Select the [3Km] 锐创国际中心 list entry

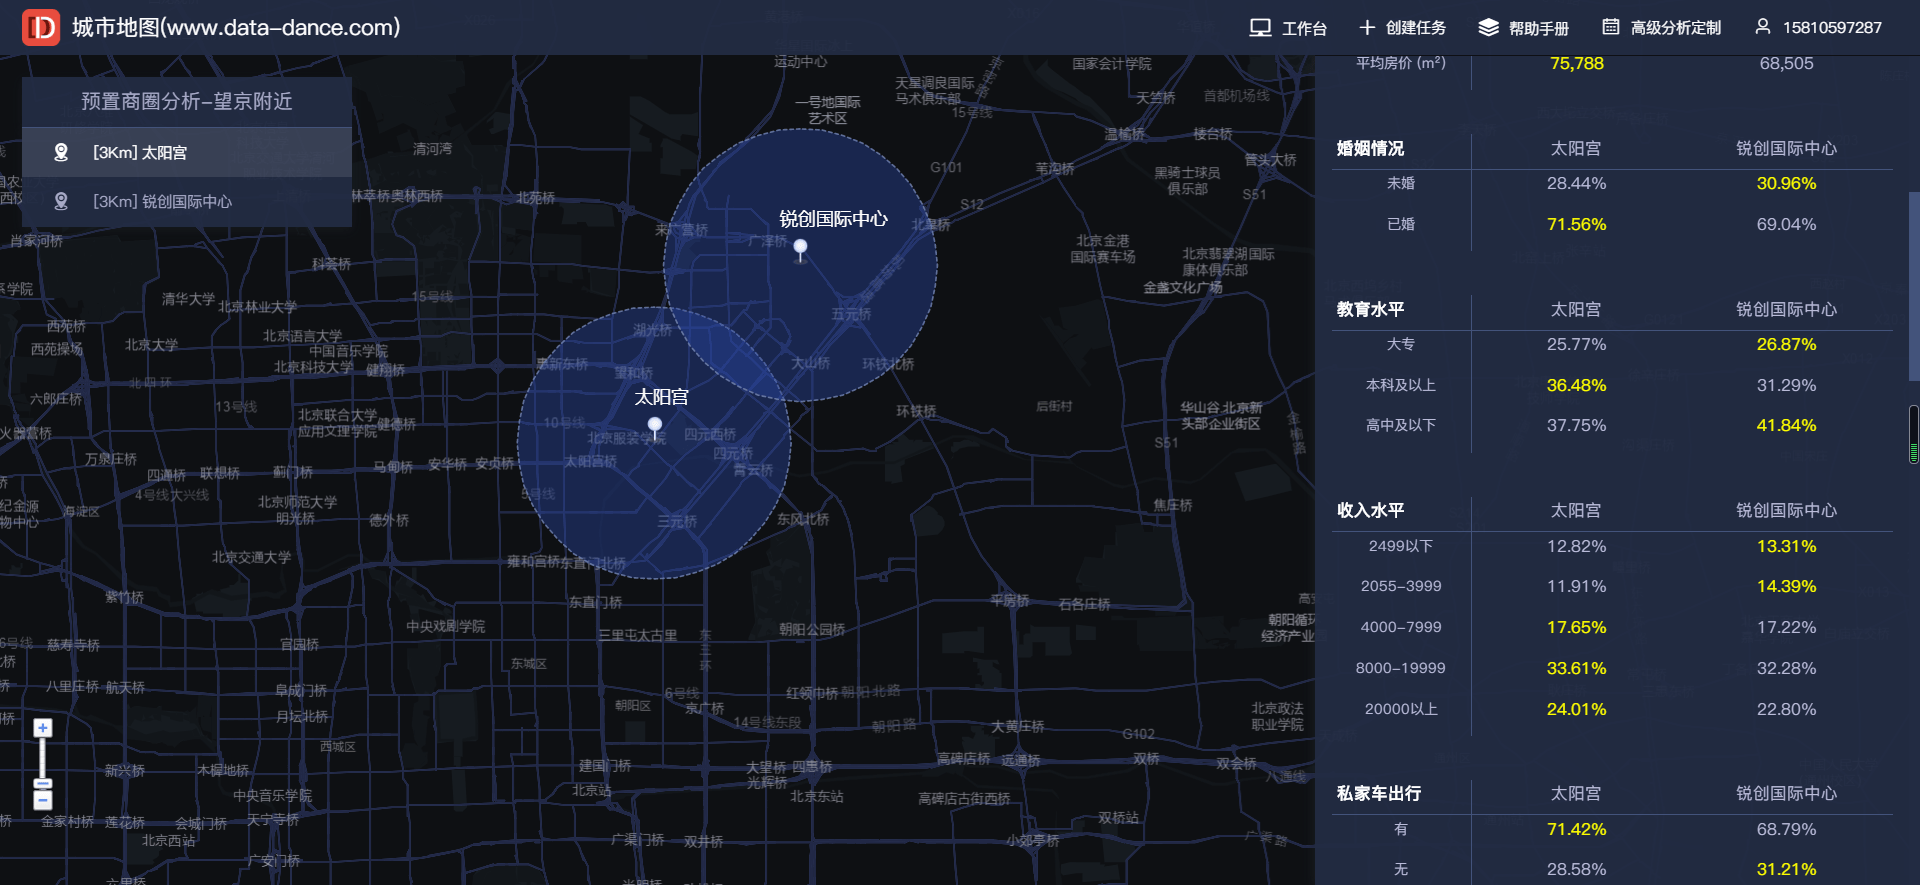[x=187, y=201]
